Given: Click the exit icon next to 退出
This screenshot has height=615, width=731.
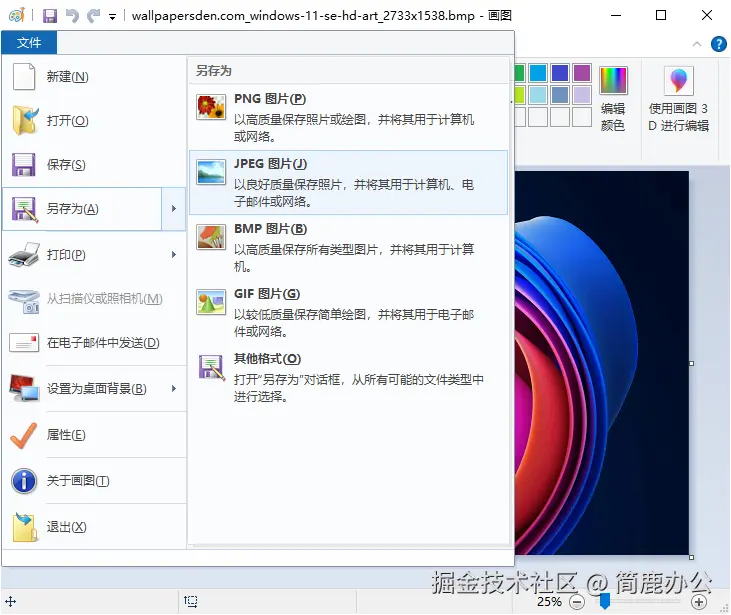Looking at the screenshot, I should (x=25, y=527).
